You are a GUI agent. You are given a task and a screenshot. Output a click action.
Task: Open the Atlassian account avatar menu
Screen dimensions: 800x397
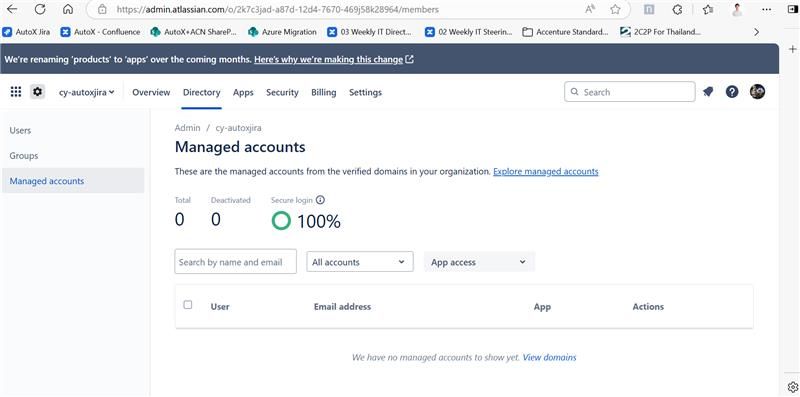coord(757,92)
